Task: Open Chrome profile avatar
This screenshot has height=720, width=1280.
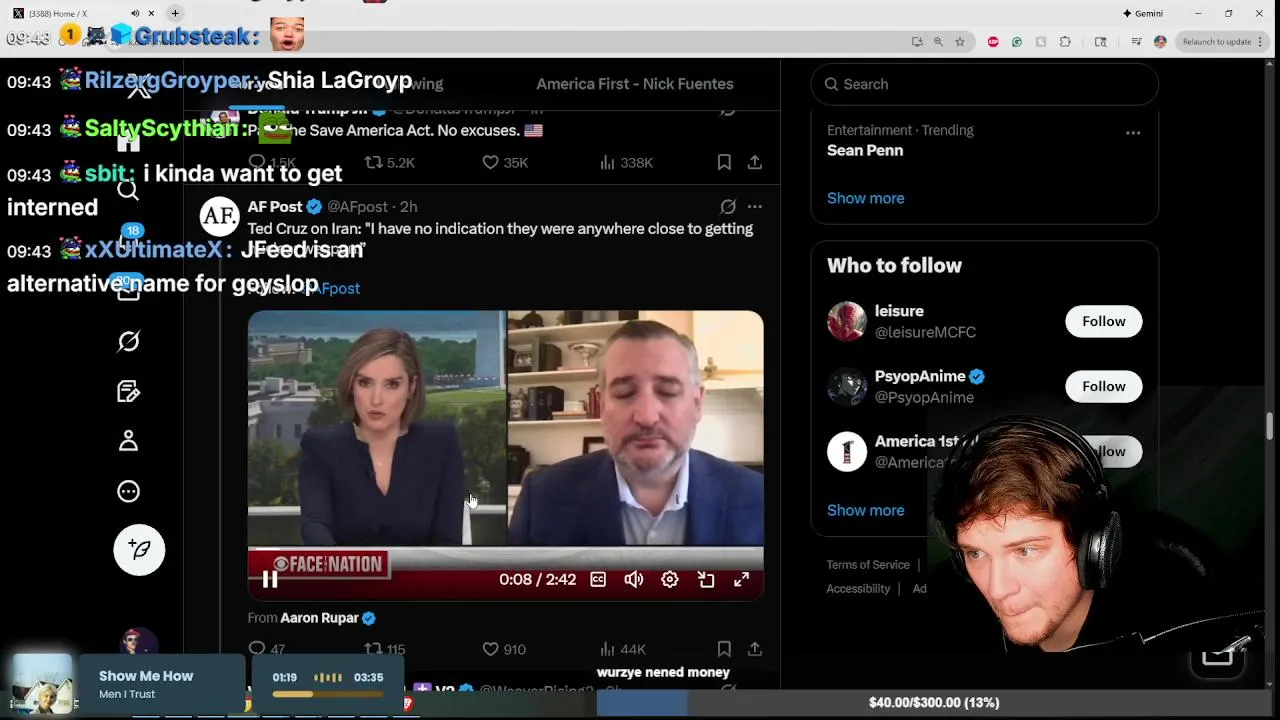Action: (1160, 42)
